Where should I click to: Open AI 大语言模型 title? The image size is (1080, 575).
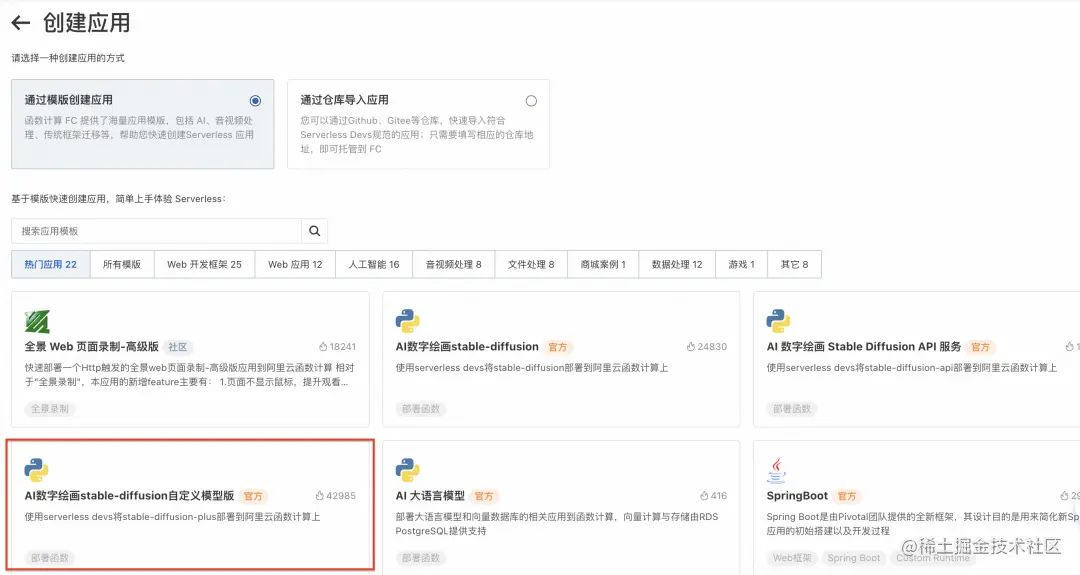430,496
